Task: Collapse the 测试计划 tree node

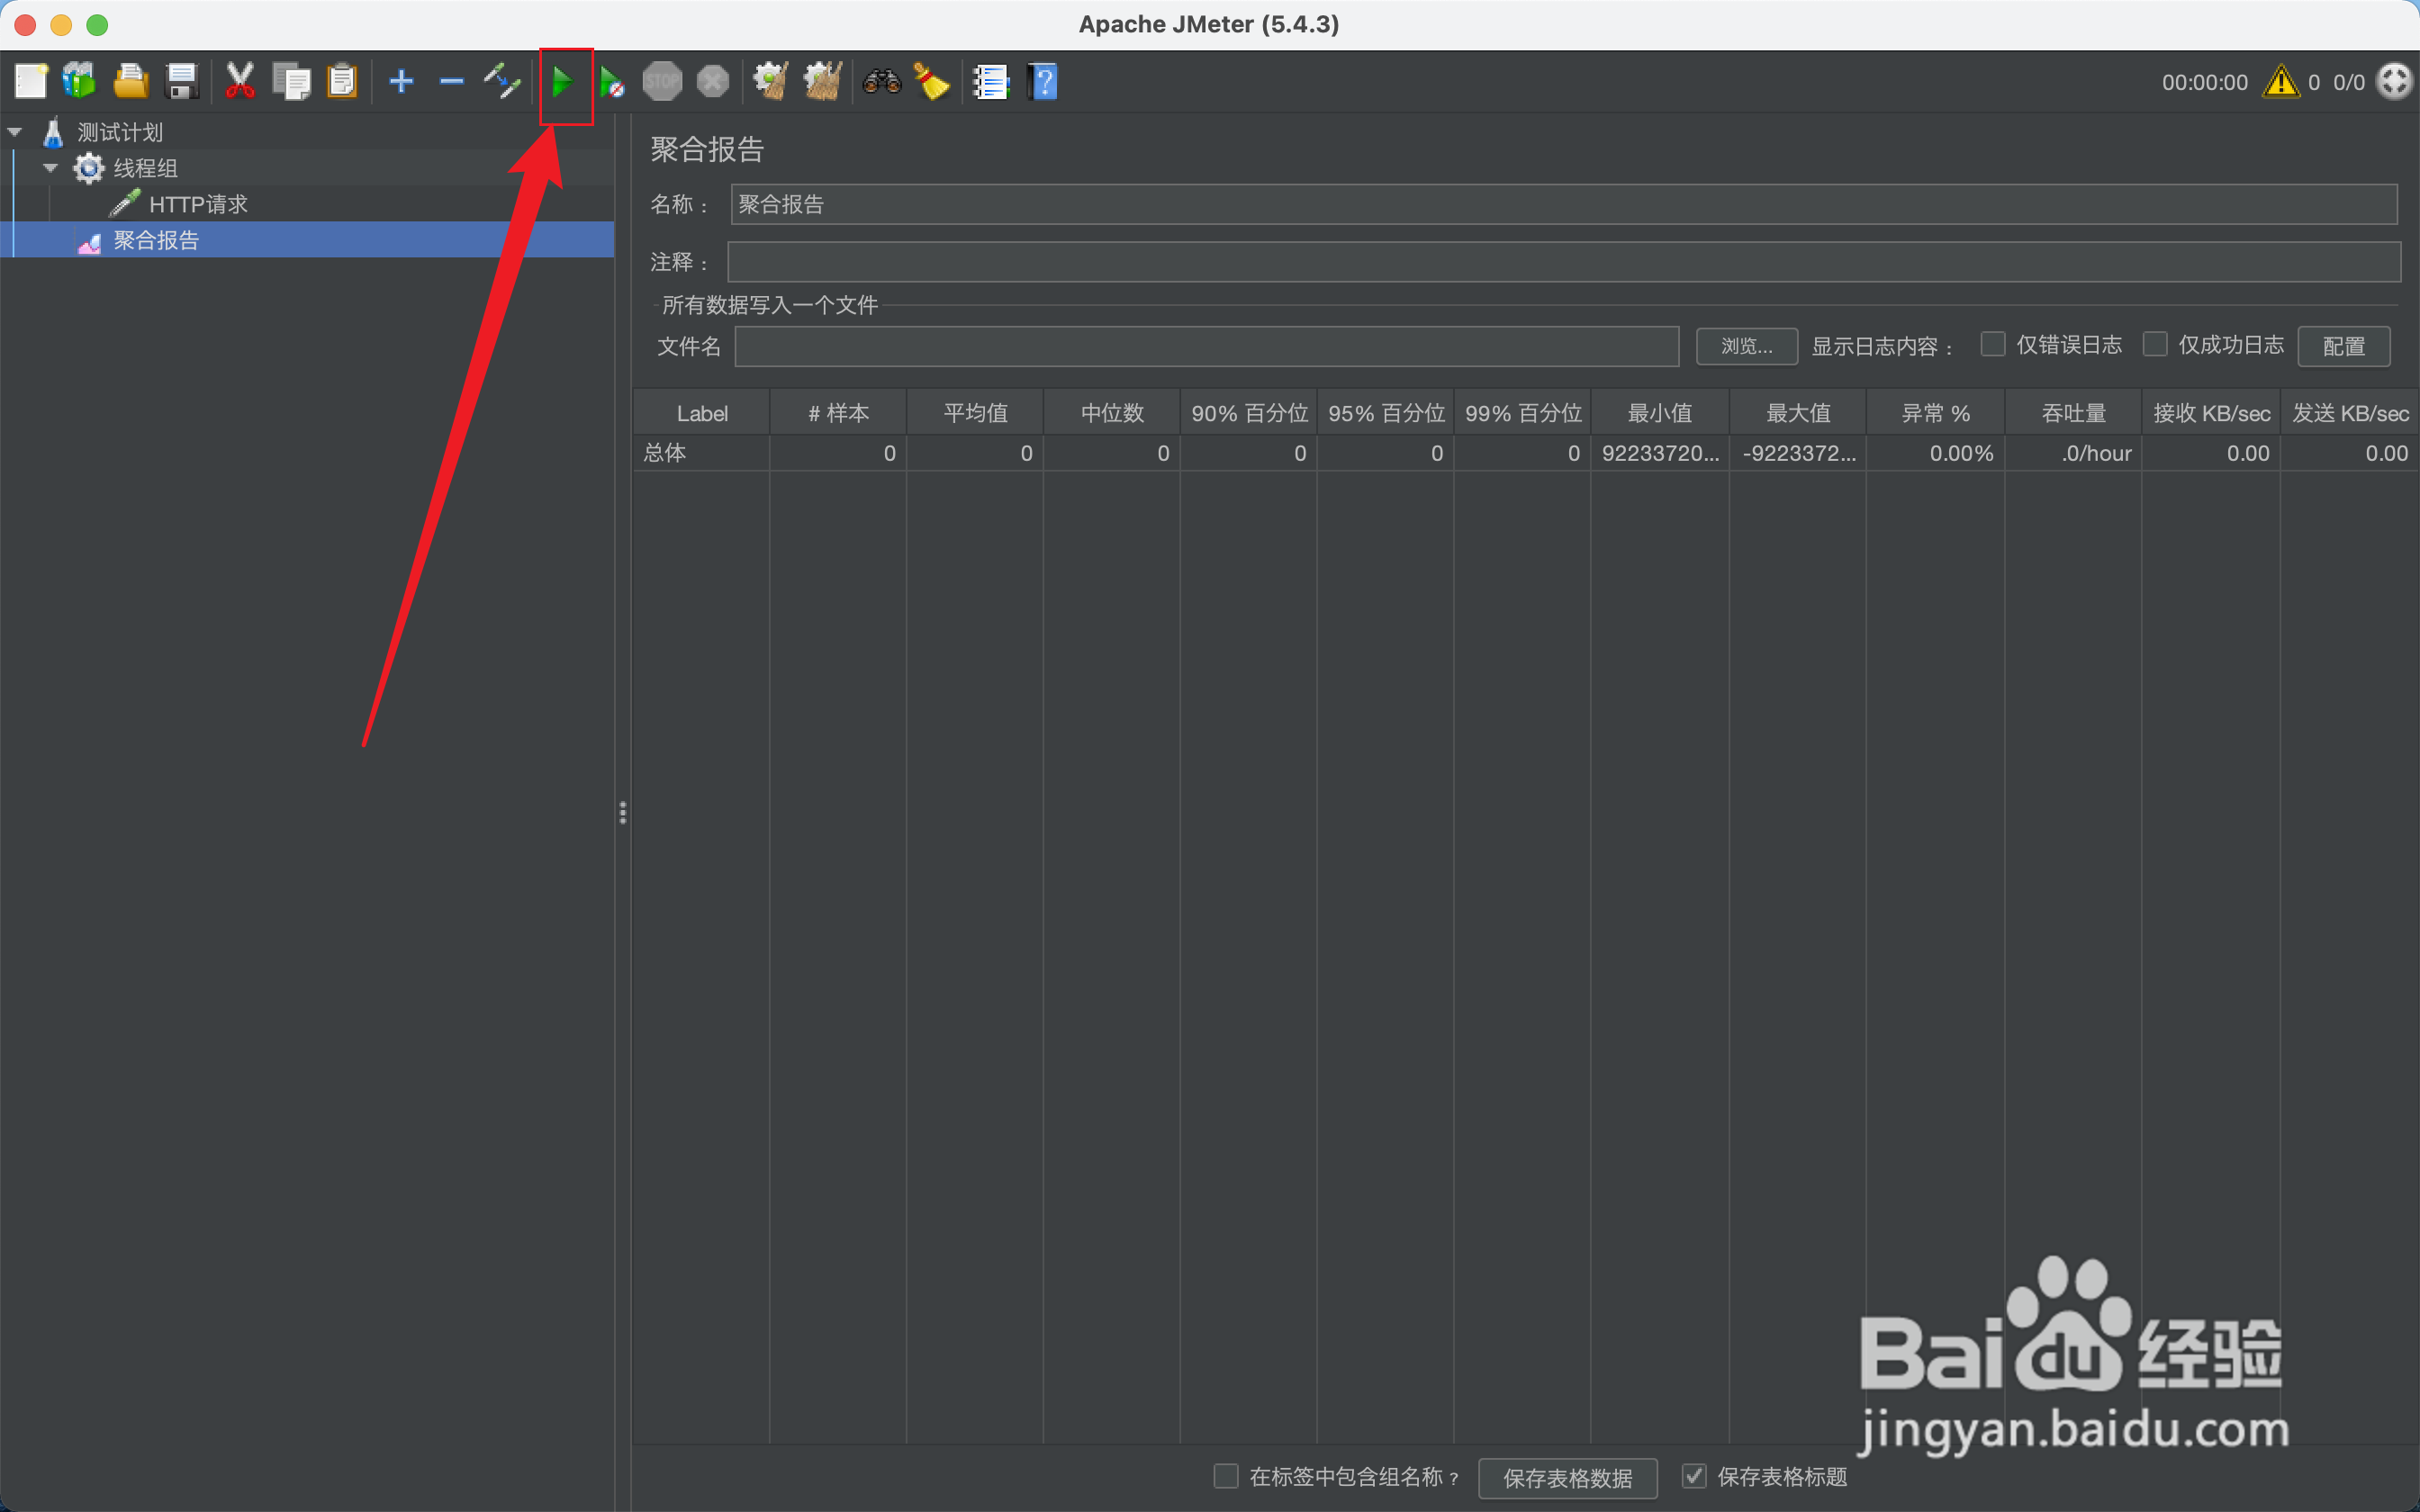Action: click(x=15, y=132)
